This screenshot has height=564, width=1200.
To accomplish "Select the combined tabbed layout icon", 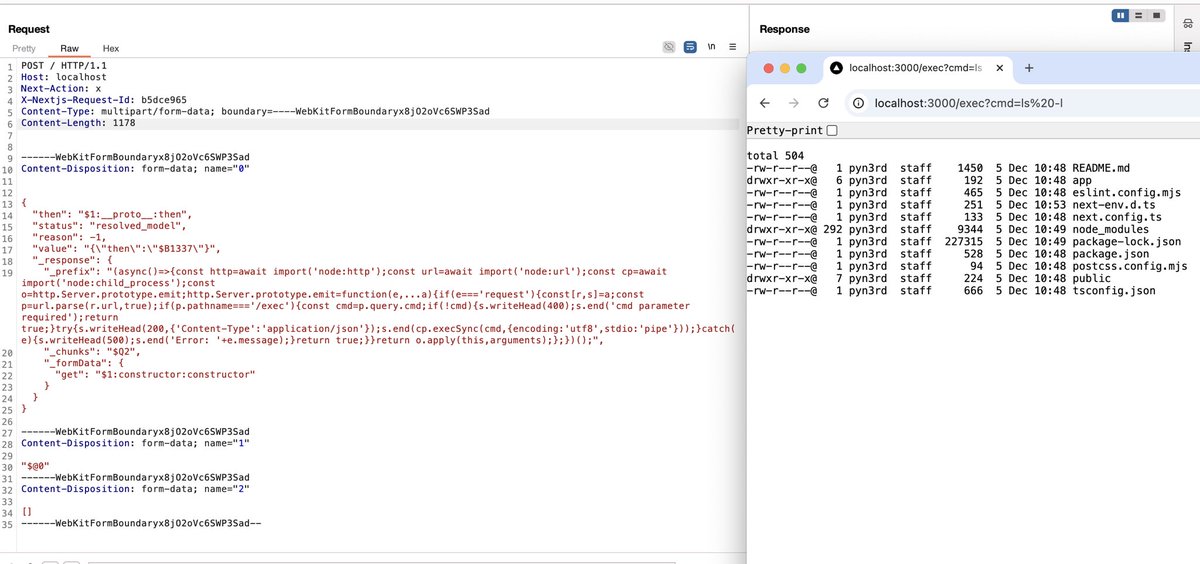I will 1157,15.
